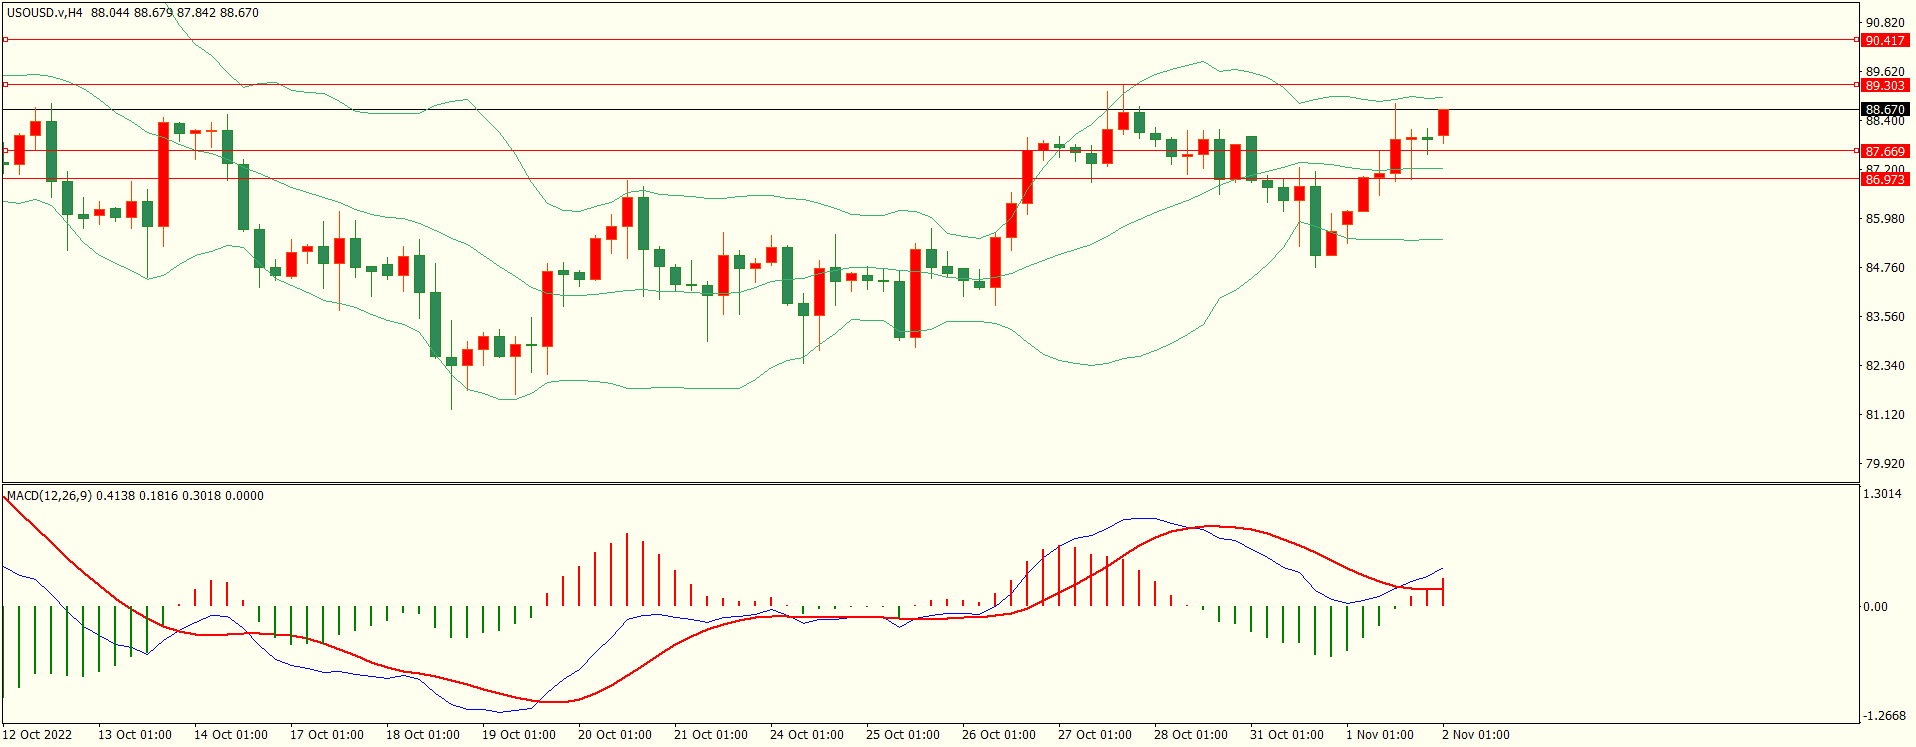This screenshot has width=1916, height=747.
Task: Click the 28 Oct 01:00 date label
Action: click(x=1191, y=735)
